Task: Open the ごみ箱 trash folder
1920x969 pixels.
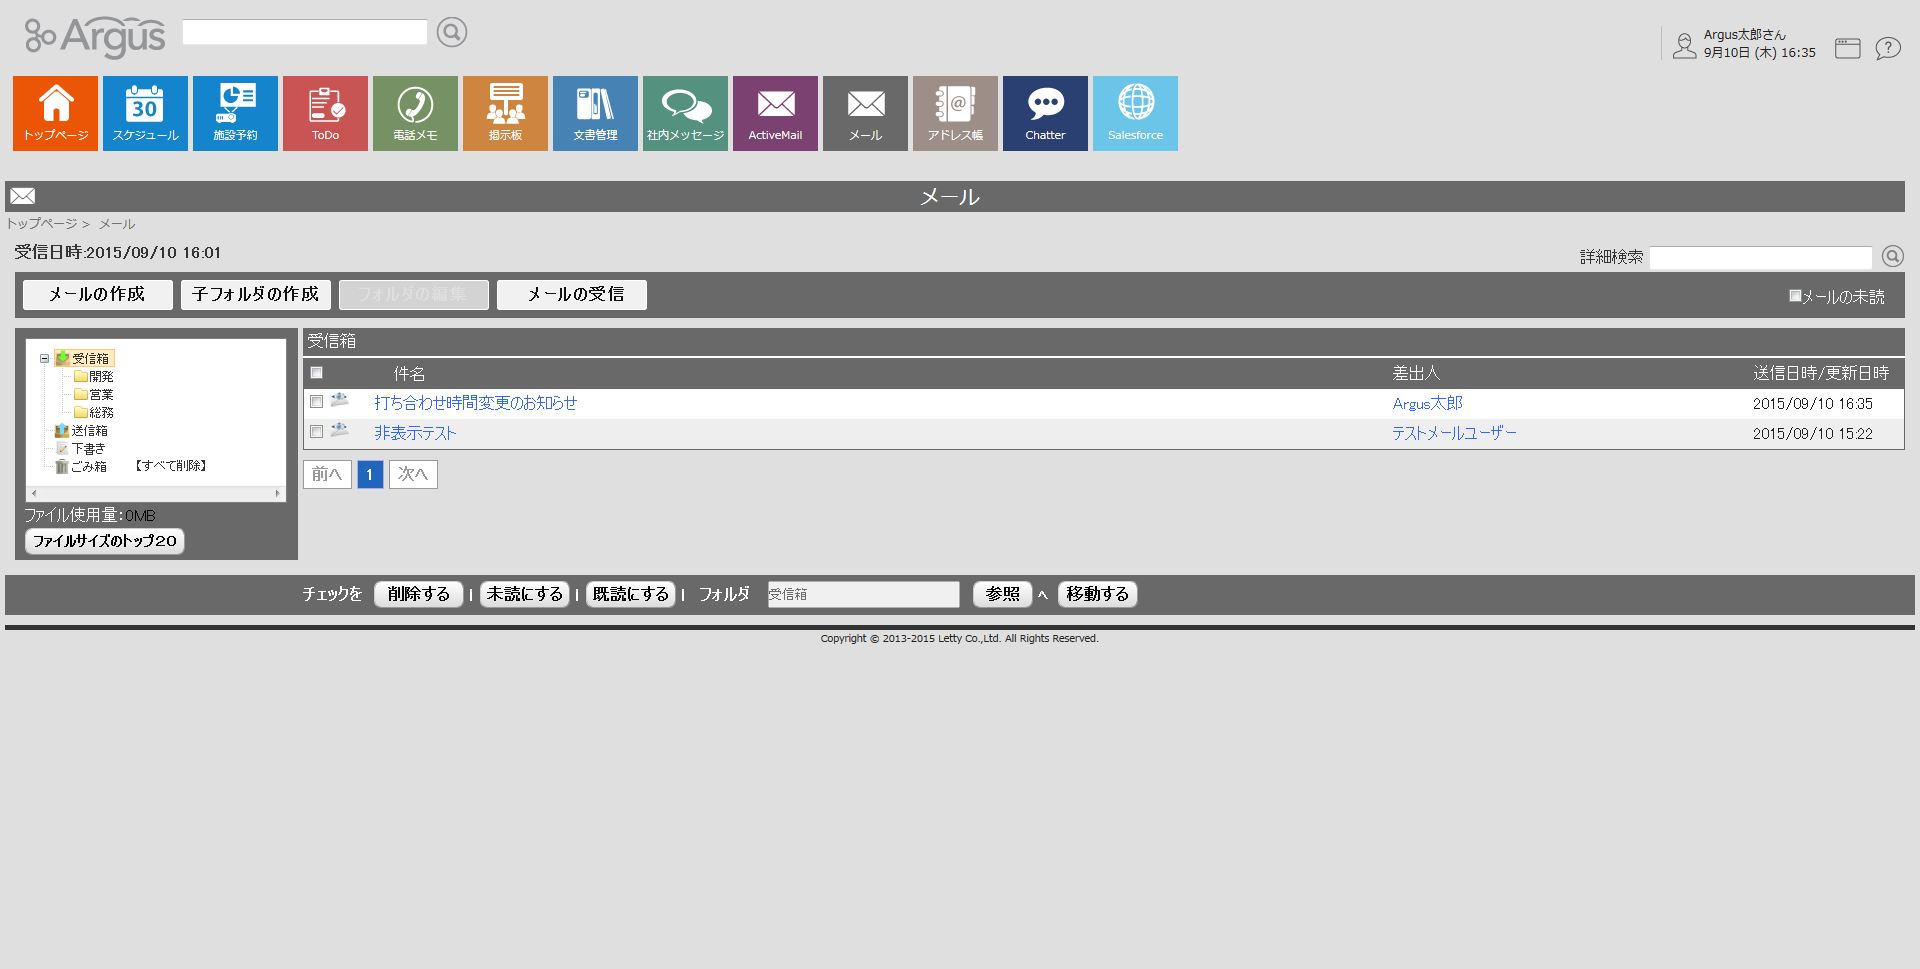Action: point(88,467)
